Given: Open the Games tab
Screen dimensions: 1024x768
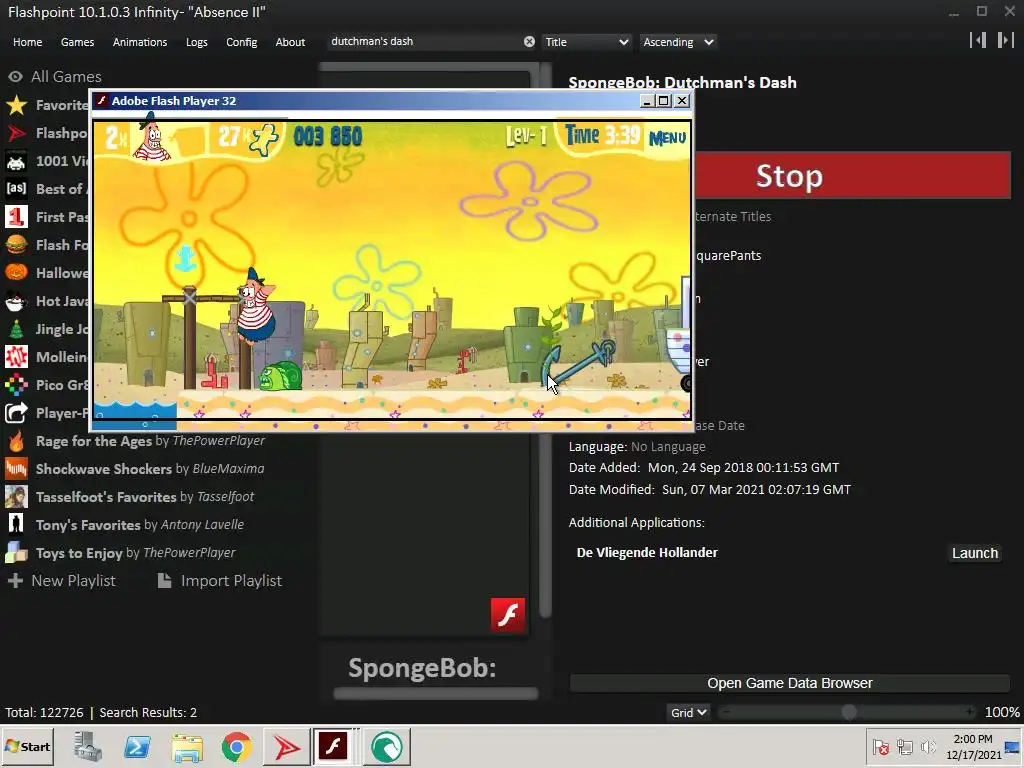Looking at the screenshot, I should click(77, 42).
